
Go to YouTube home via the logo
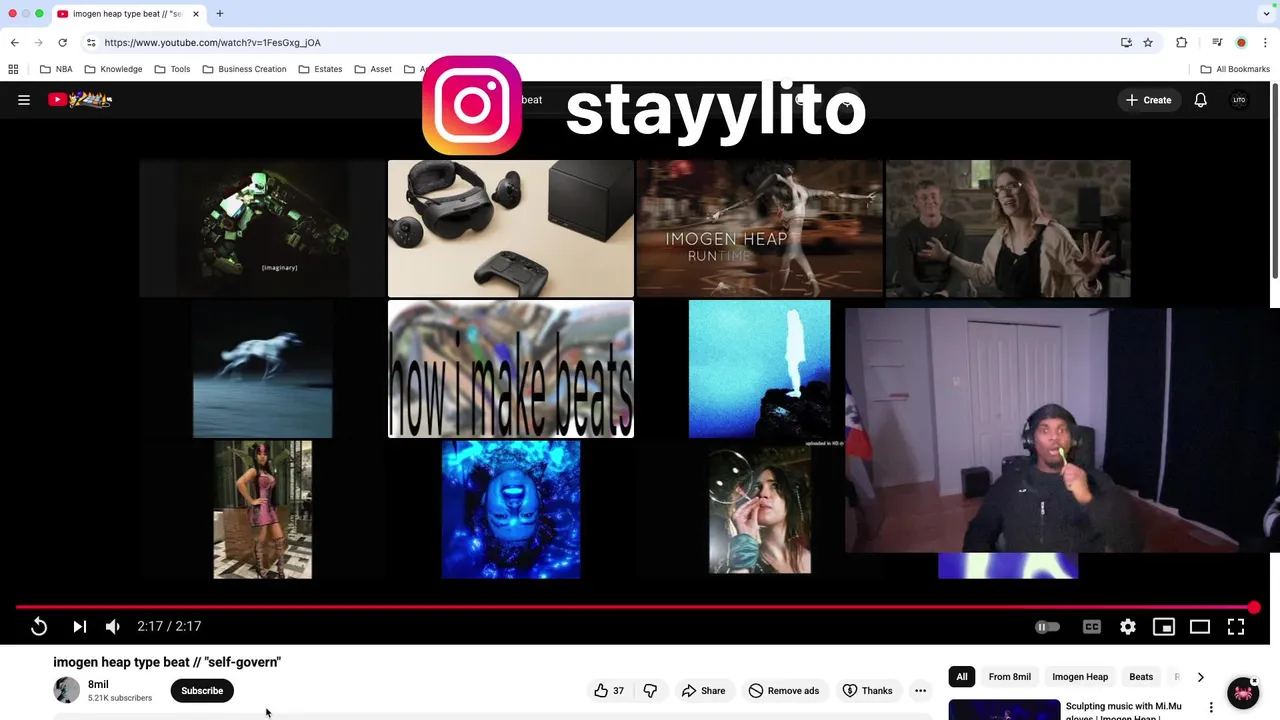click(80, 99)
